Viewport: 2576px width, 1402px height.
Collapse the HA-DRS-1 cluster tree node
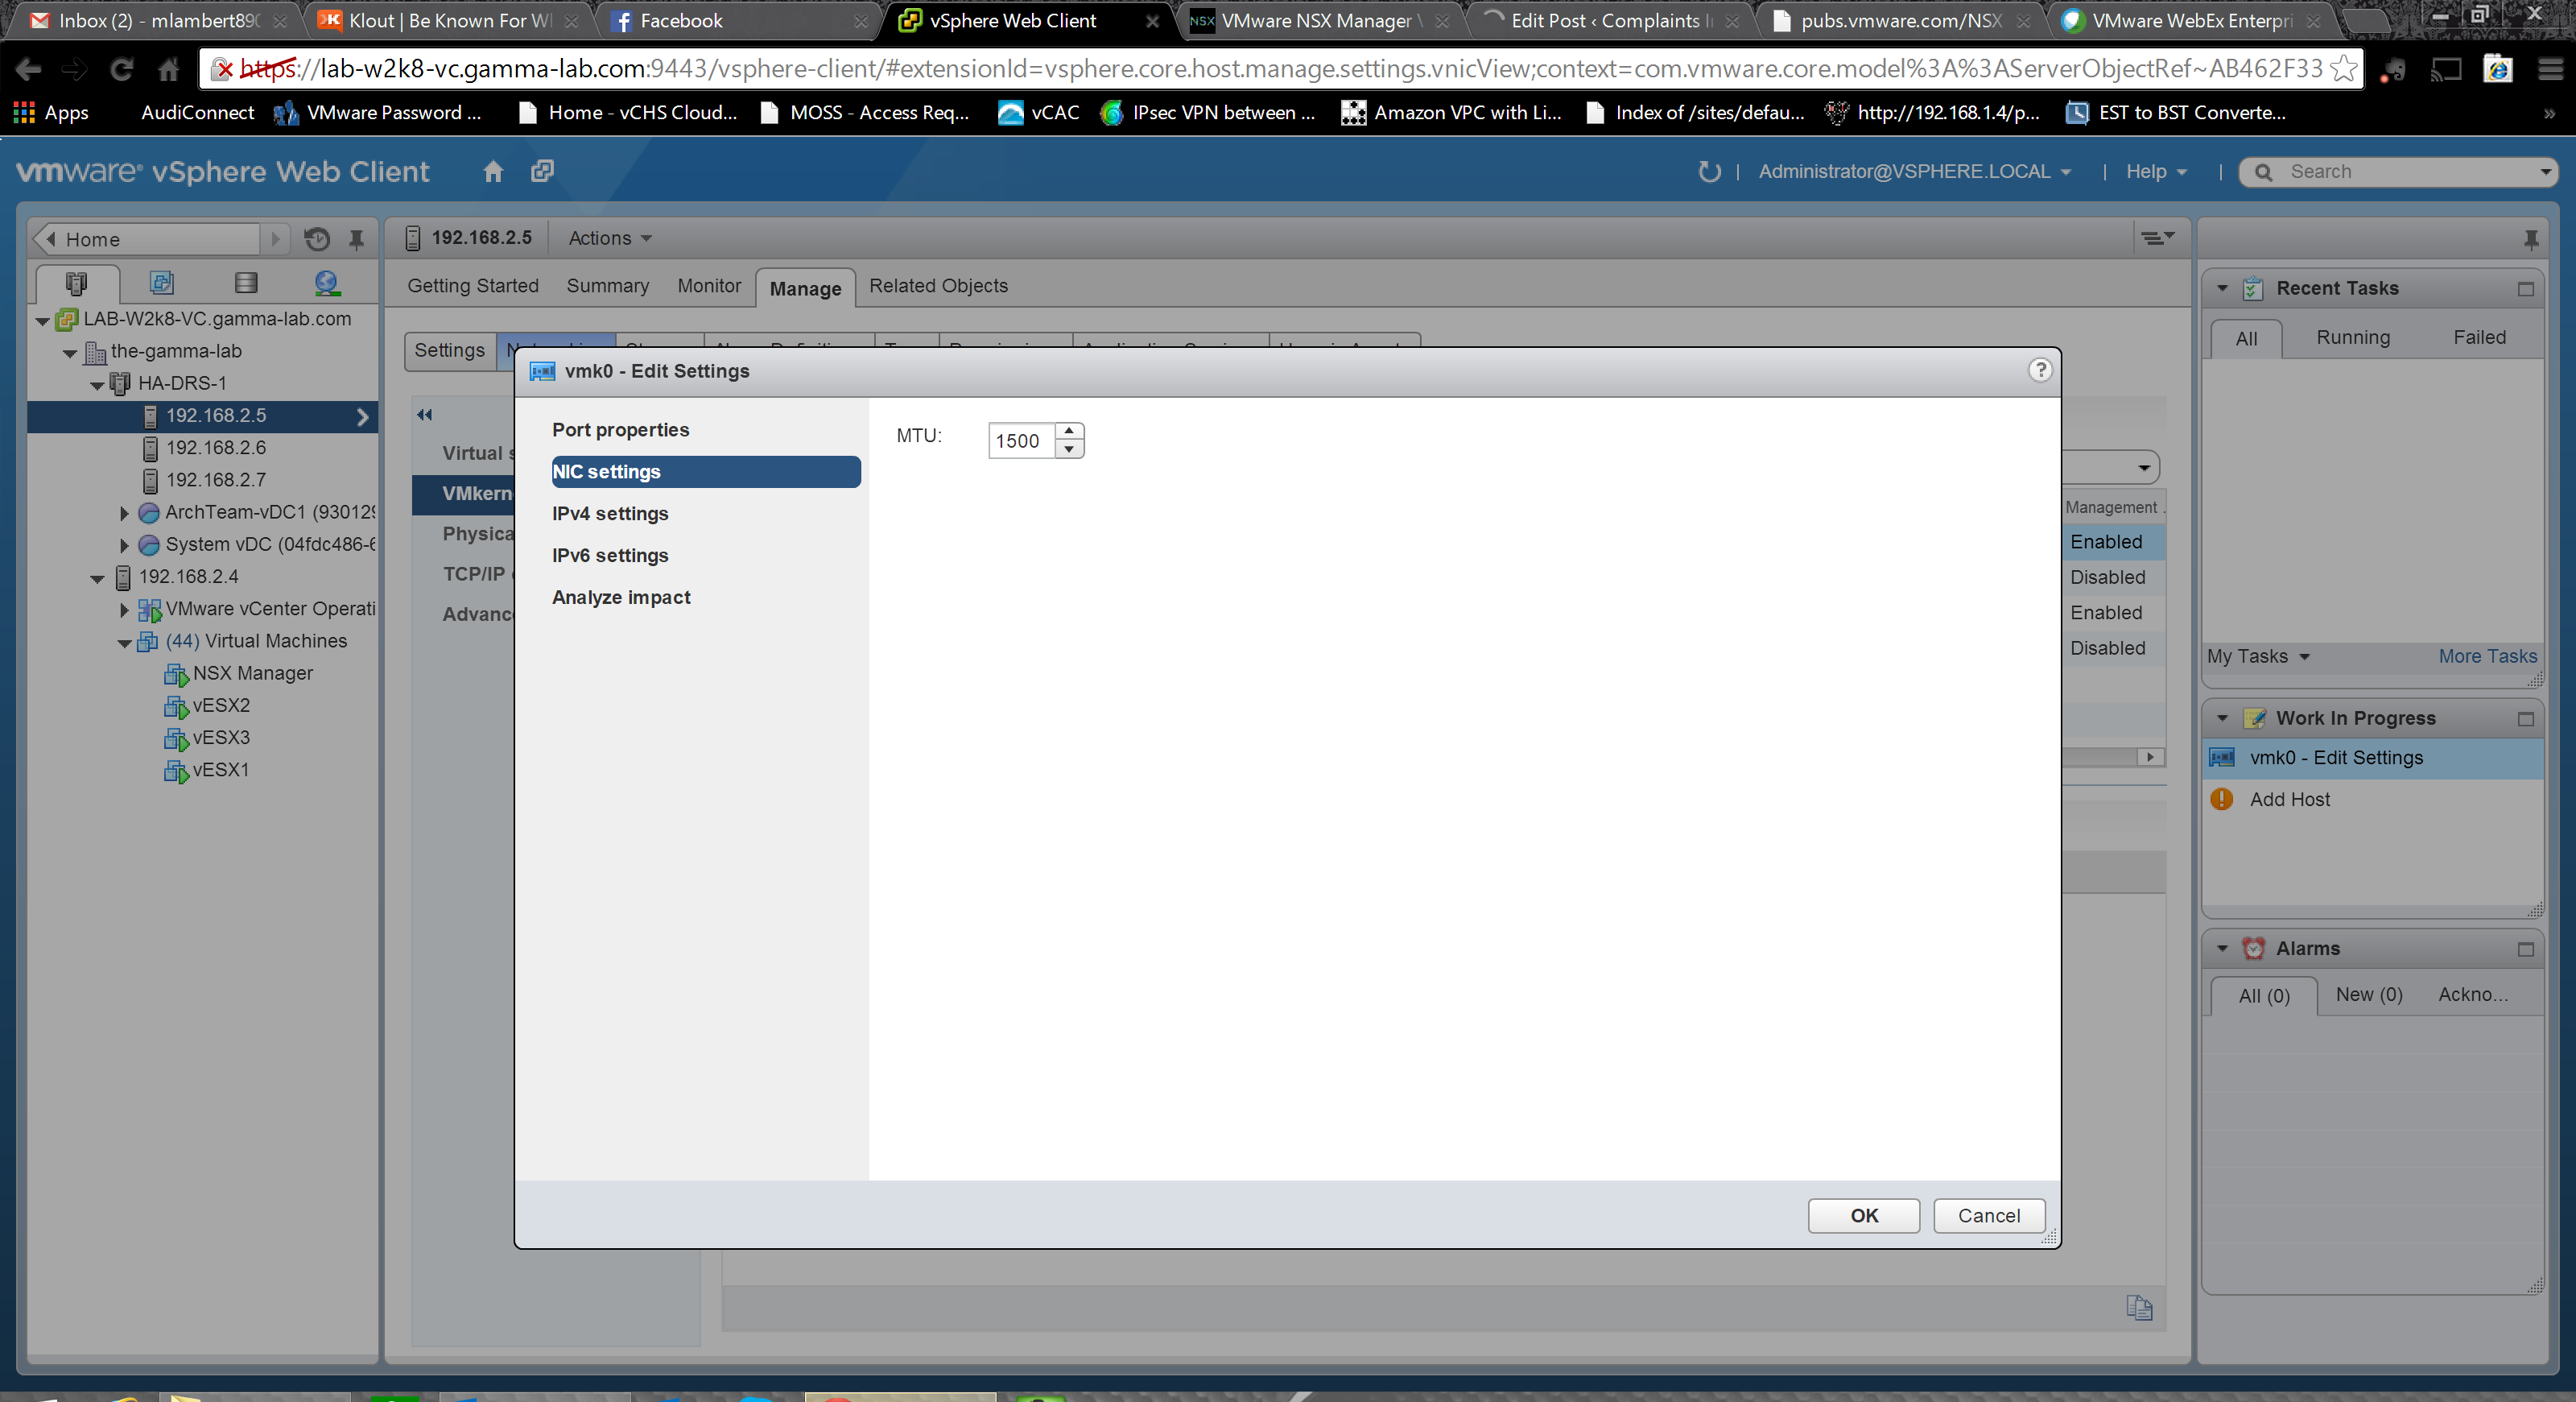(x=97, y=384)
